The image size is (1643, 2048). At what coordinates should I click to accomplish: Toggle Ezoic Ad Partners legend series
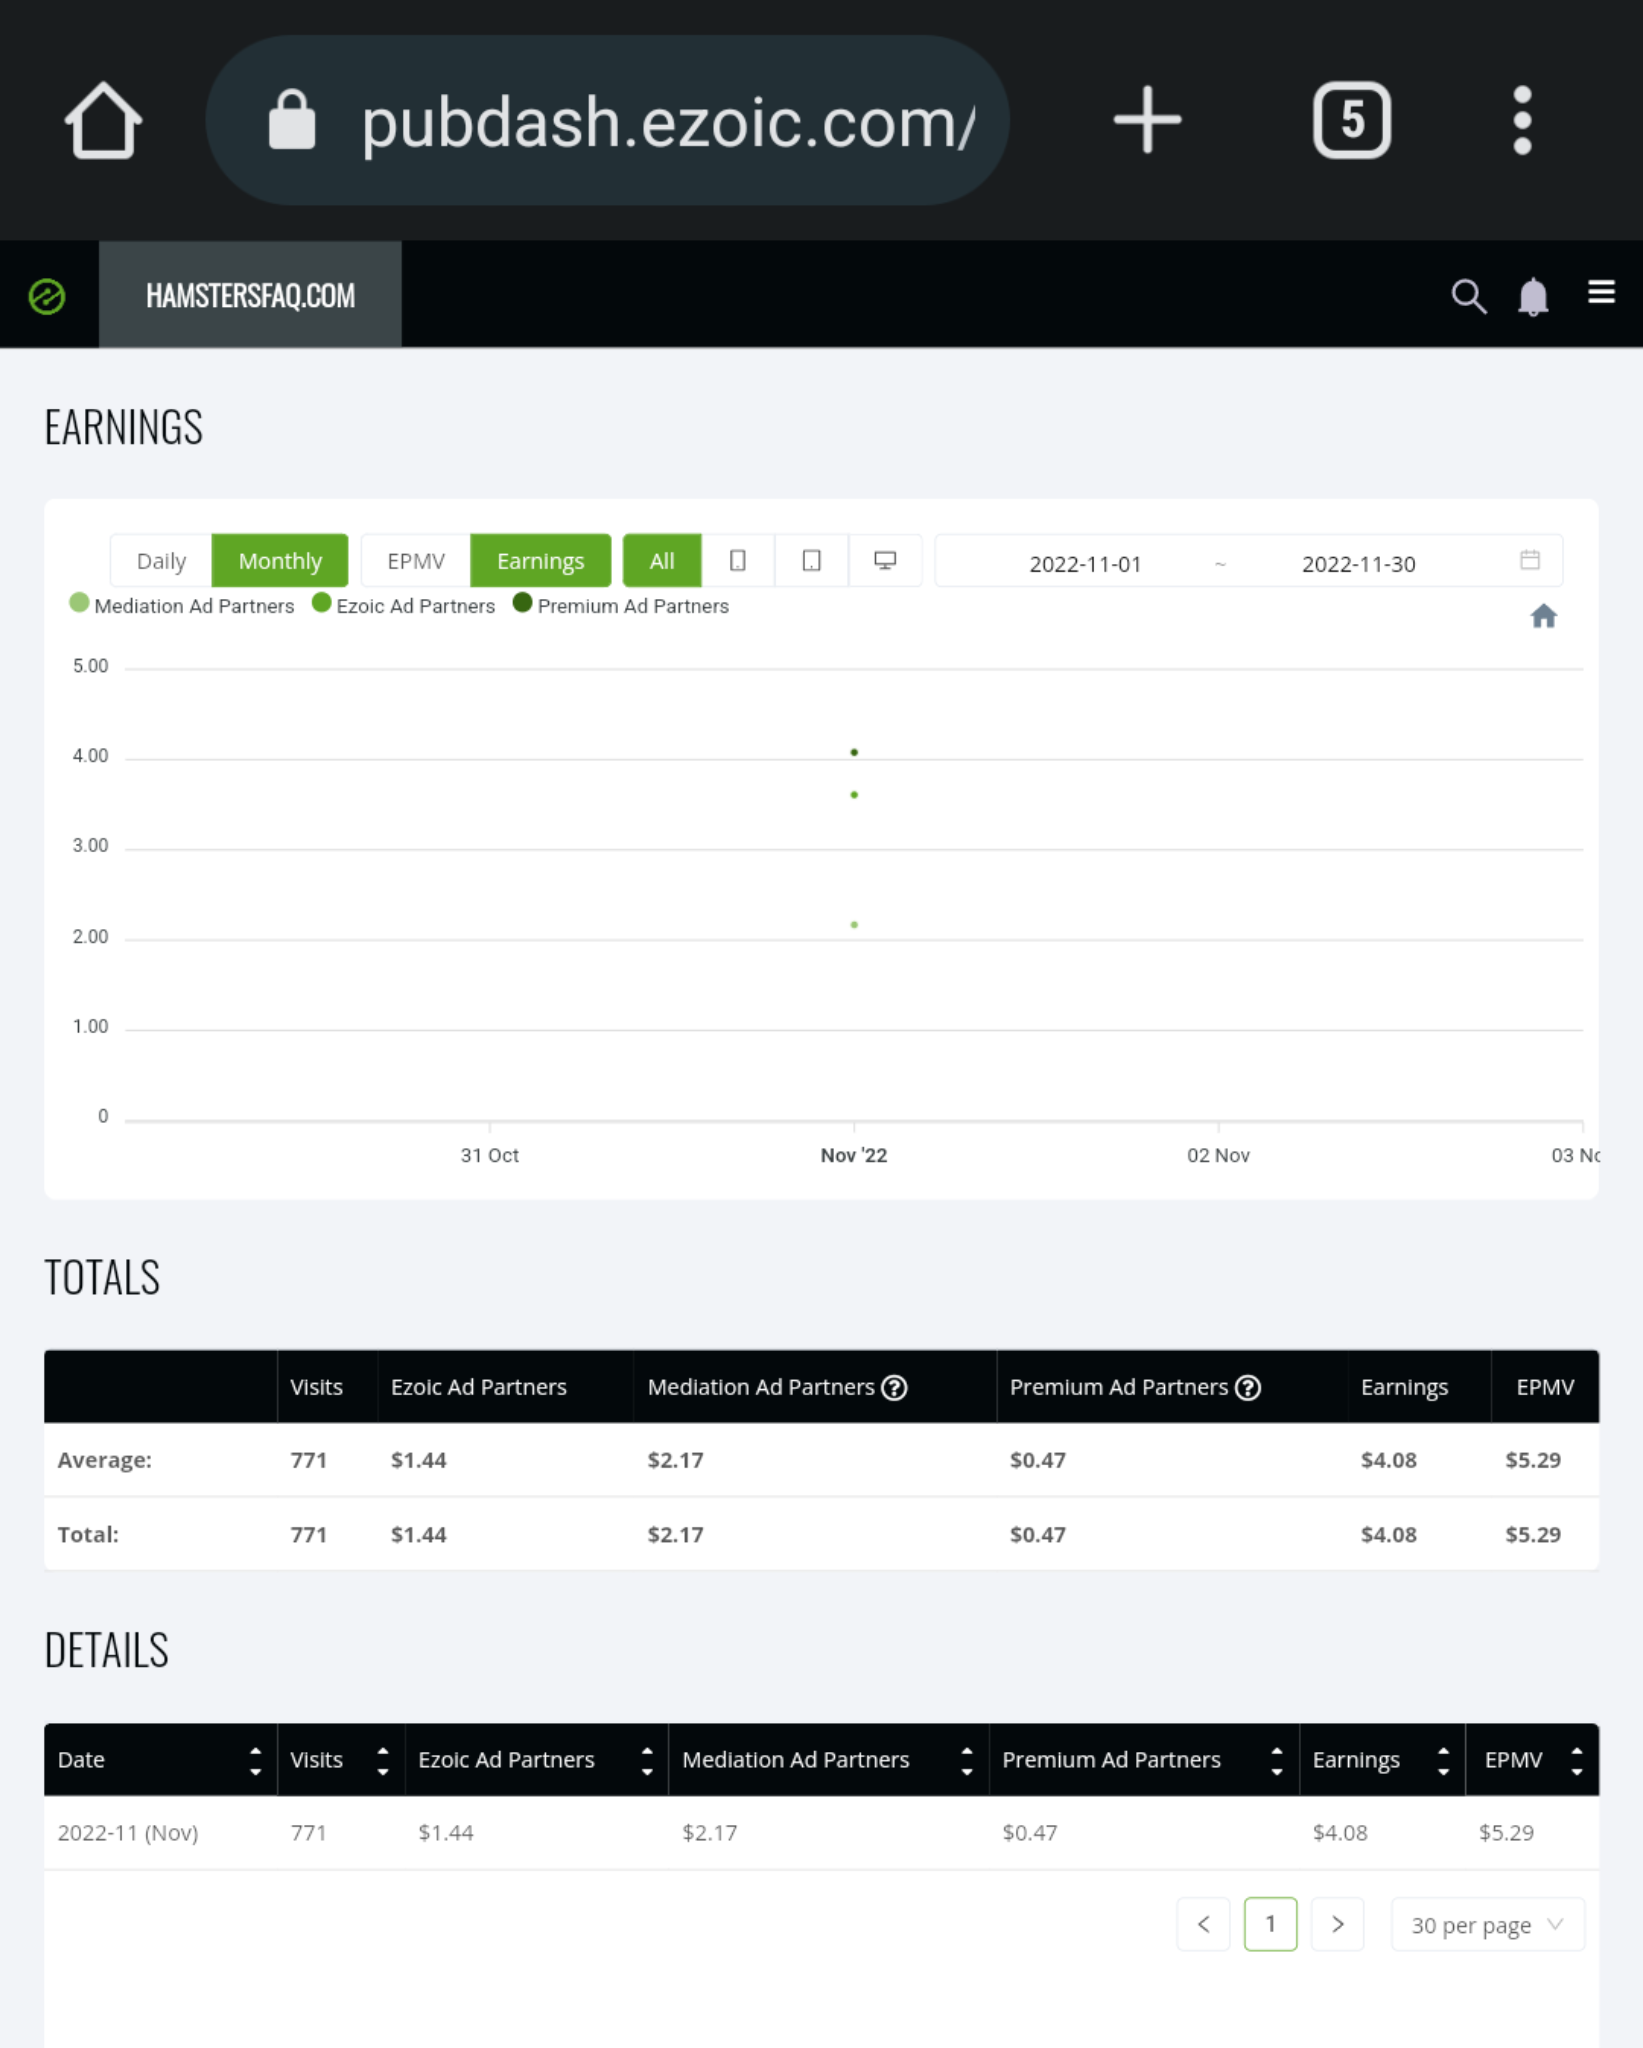(x=404, y=605)
